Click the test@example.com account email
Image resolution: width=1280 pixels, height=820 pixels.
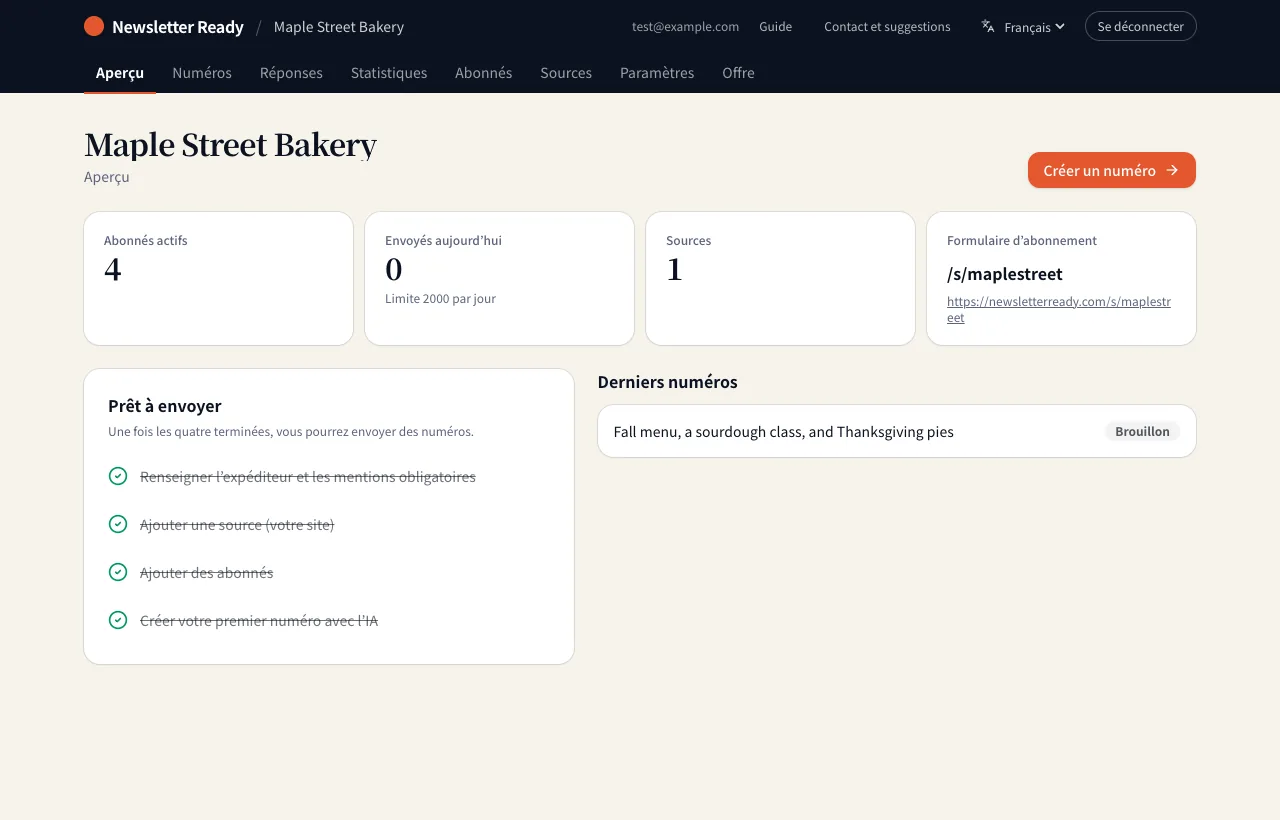coord(685,27)
